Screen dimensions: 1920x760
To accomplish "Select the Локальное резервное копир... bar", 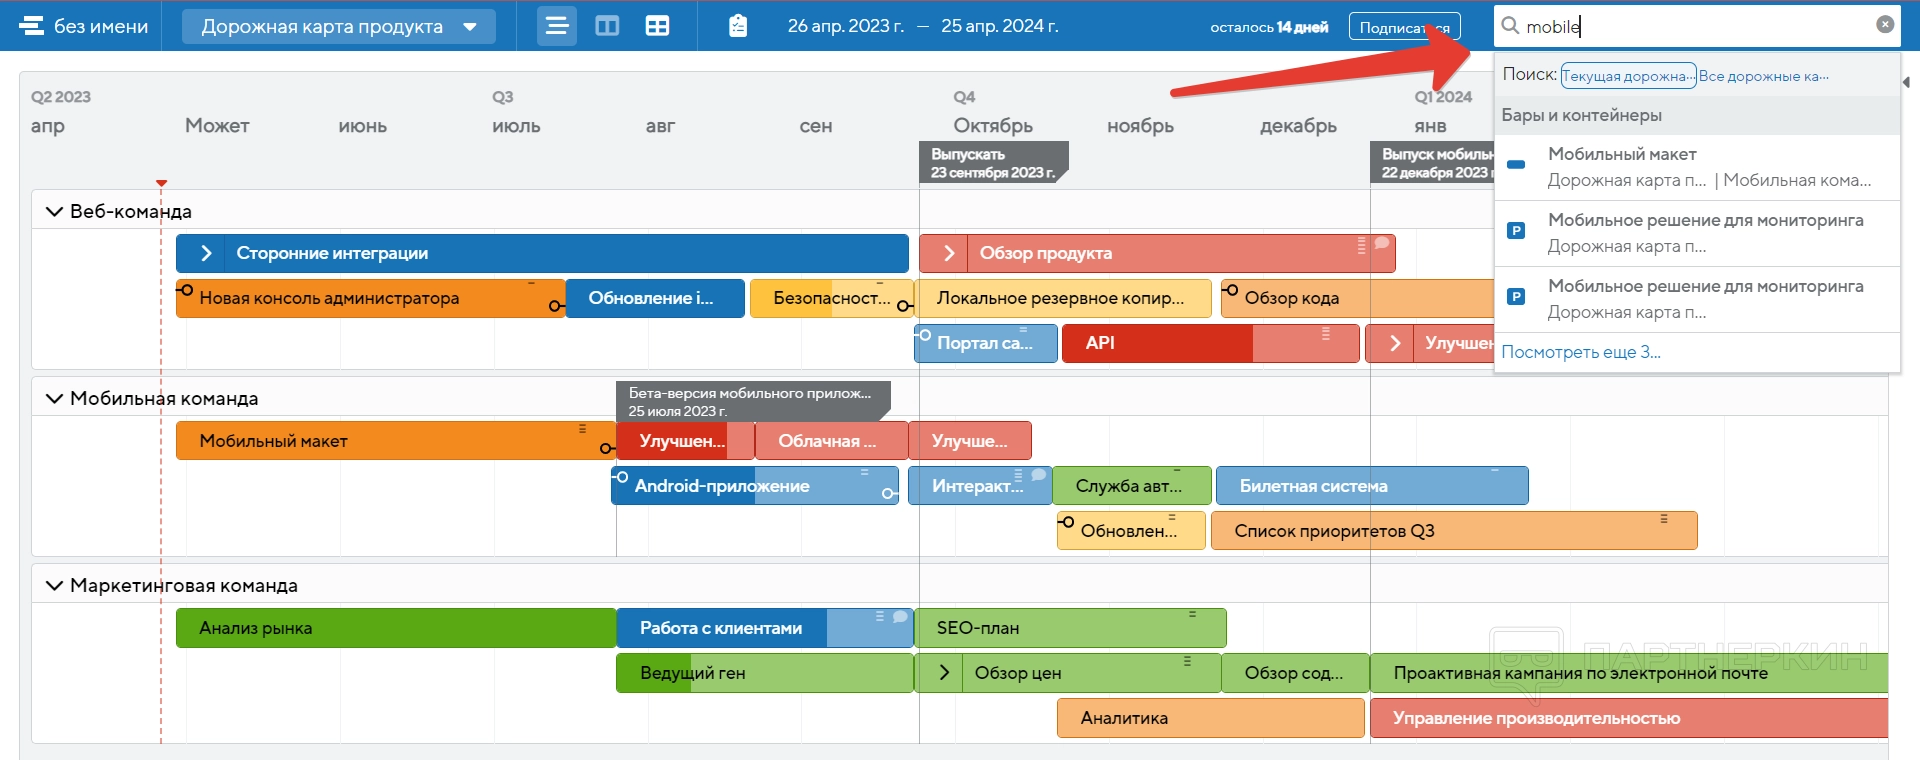I will click(1063, 298).
